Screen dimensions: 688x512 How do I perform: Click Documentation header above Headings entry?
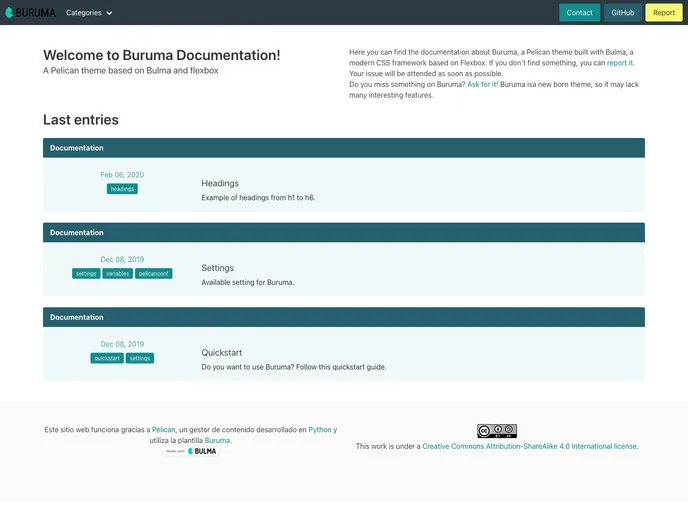click(x=344, y=148)
